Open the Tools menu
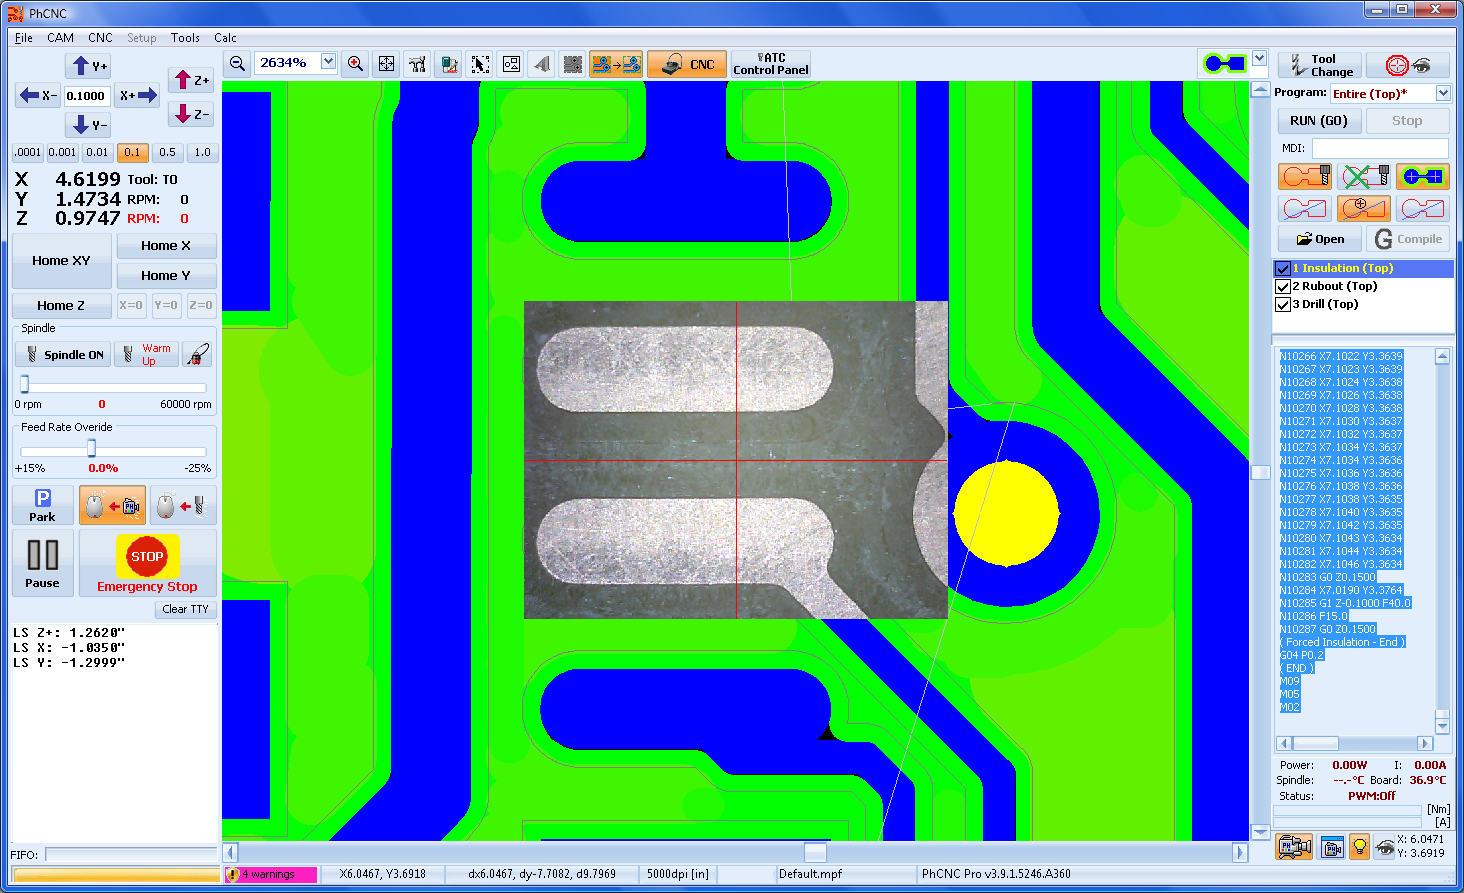Viewport: 1464px width, 893px height. 185,38
